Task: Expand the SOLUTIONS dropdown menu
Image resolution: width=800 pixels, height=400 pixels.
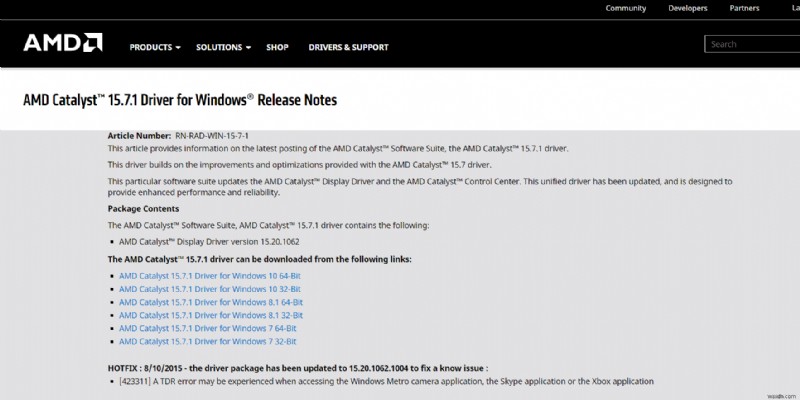Action: click(223, 47)
